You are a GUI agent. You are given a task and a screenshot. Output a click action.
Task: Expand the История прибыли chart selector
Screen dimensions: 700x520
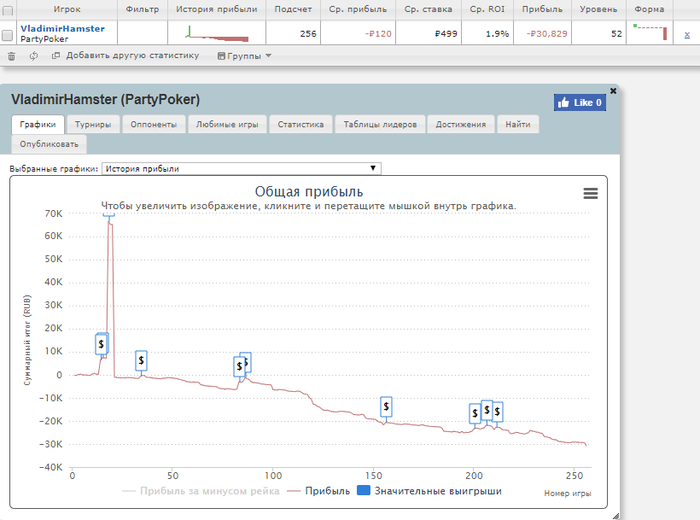[x=242, y=168]
